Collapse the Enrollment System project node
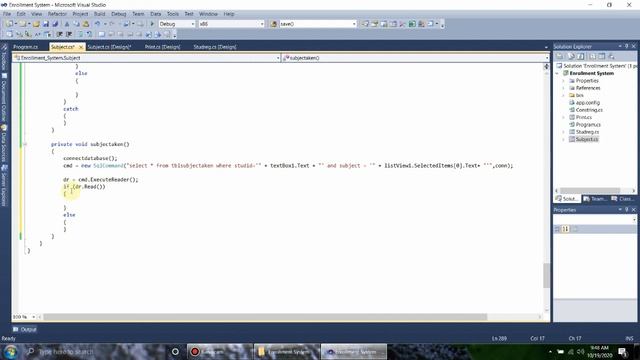Viewport: 640px width, 360px height. click(557, 73)
